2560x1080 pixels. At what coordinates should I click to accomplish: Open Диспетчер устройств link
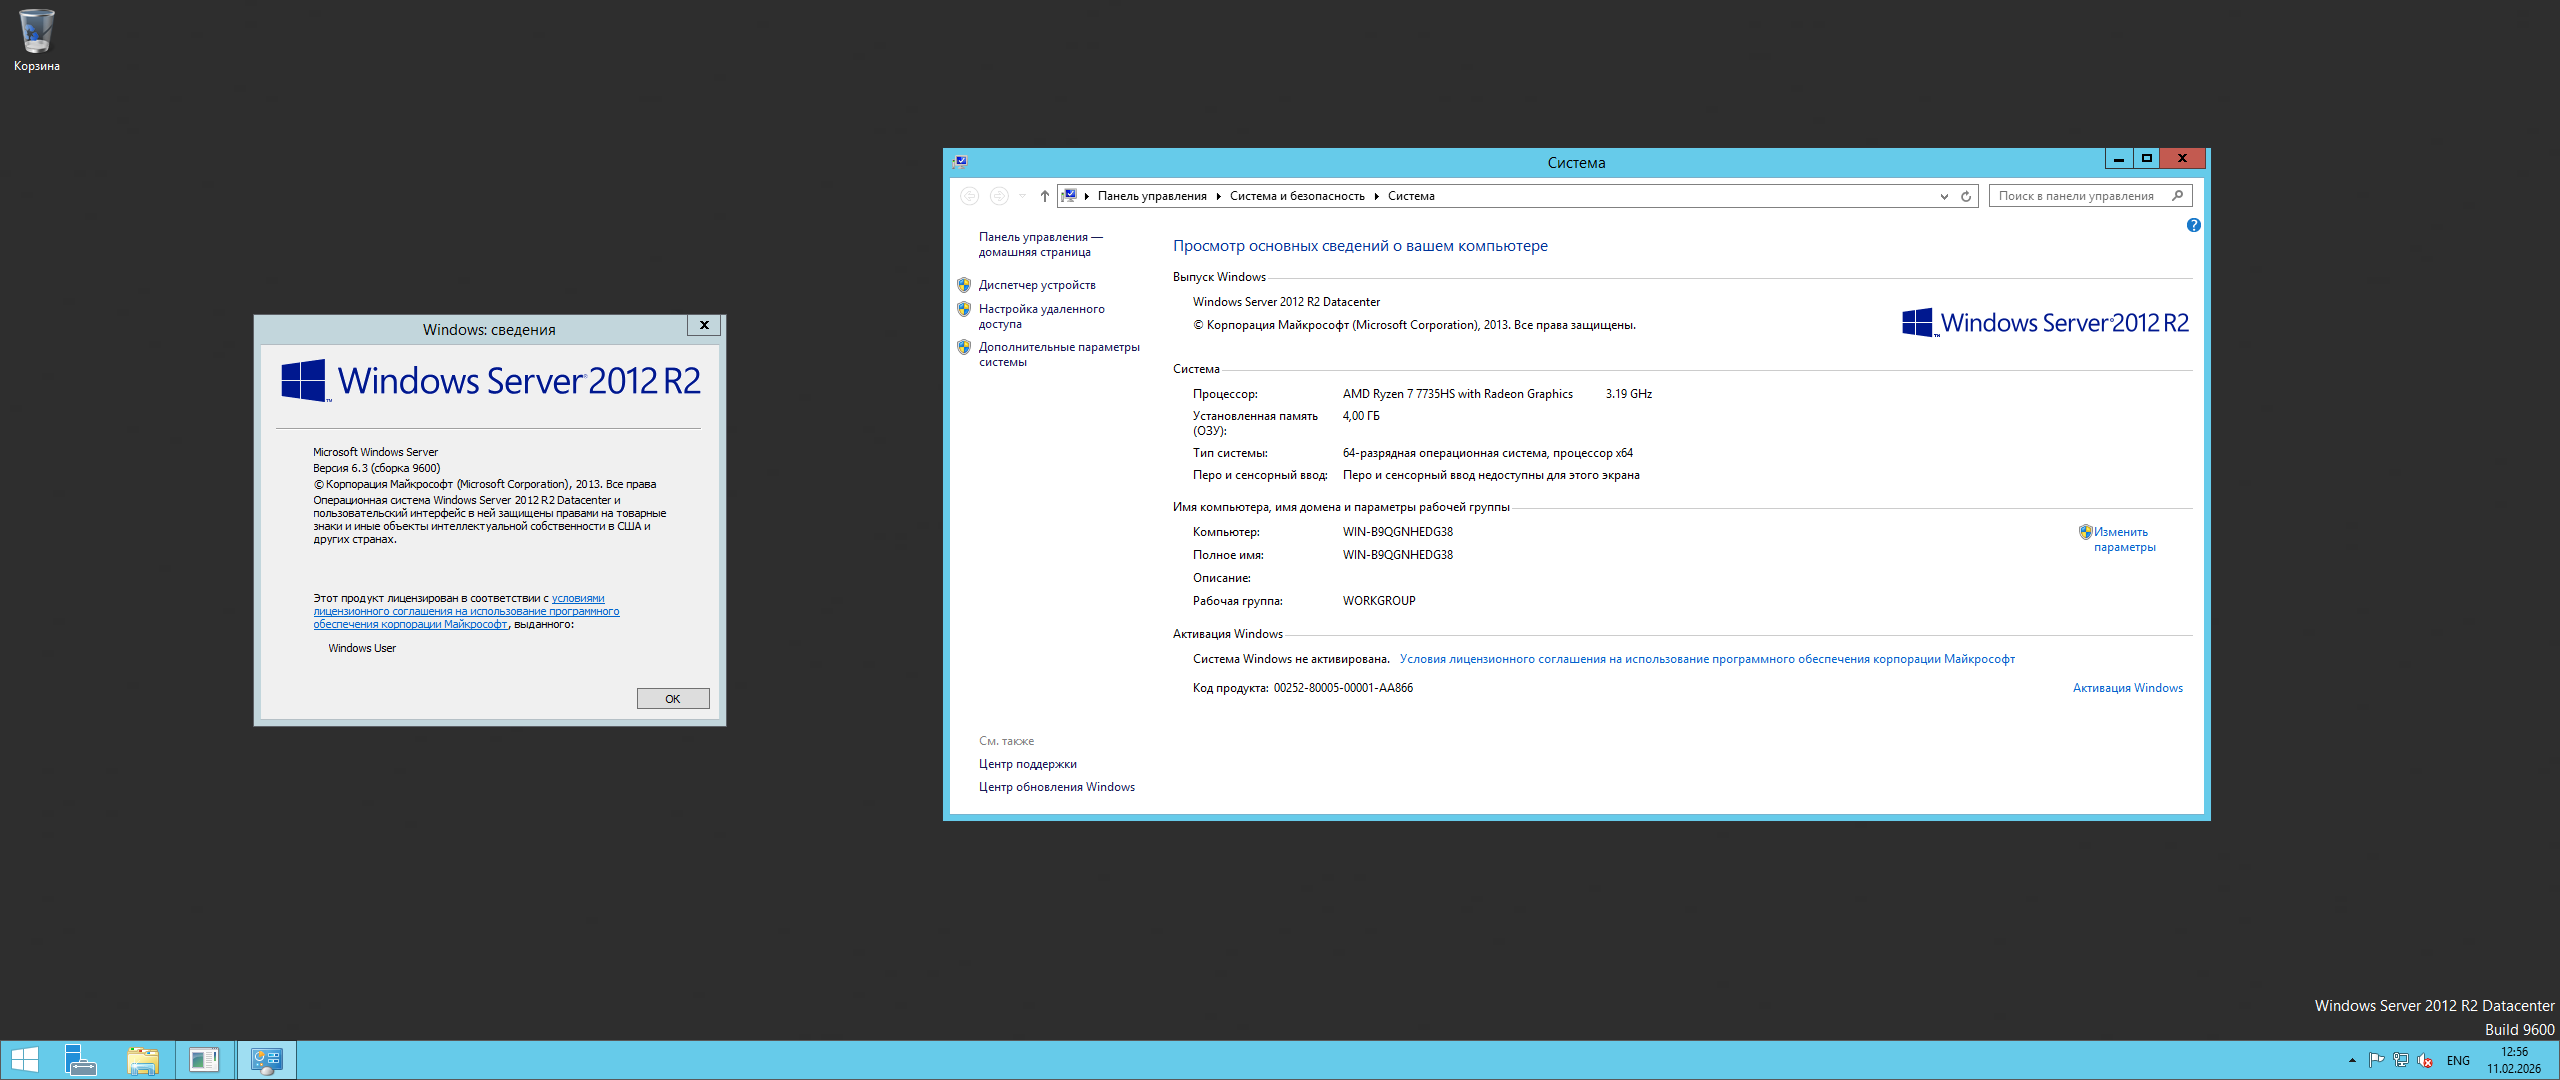(1037, 285)
